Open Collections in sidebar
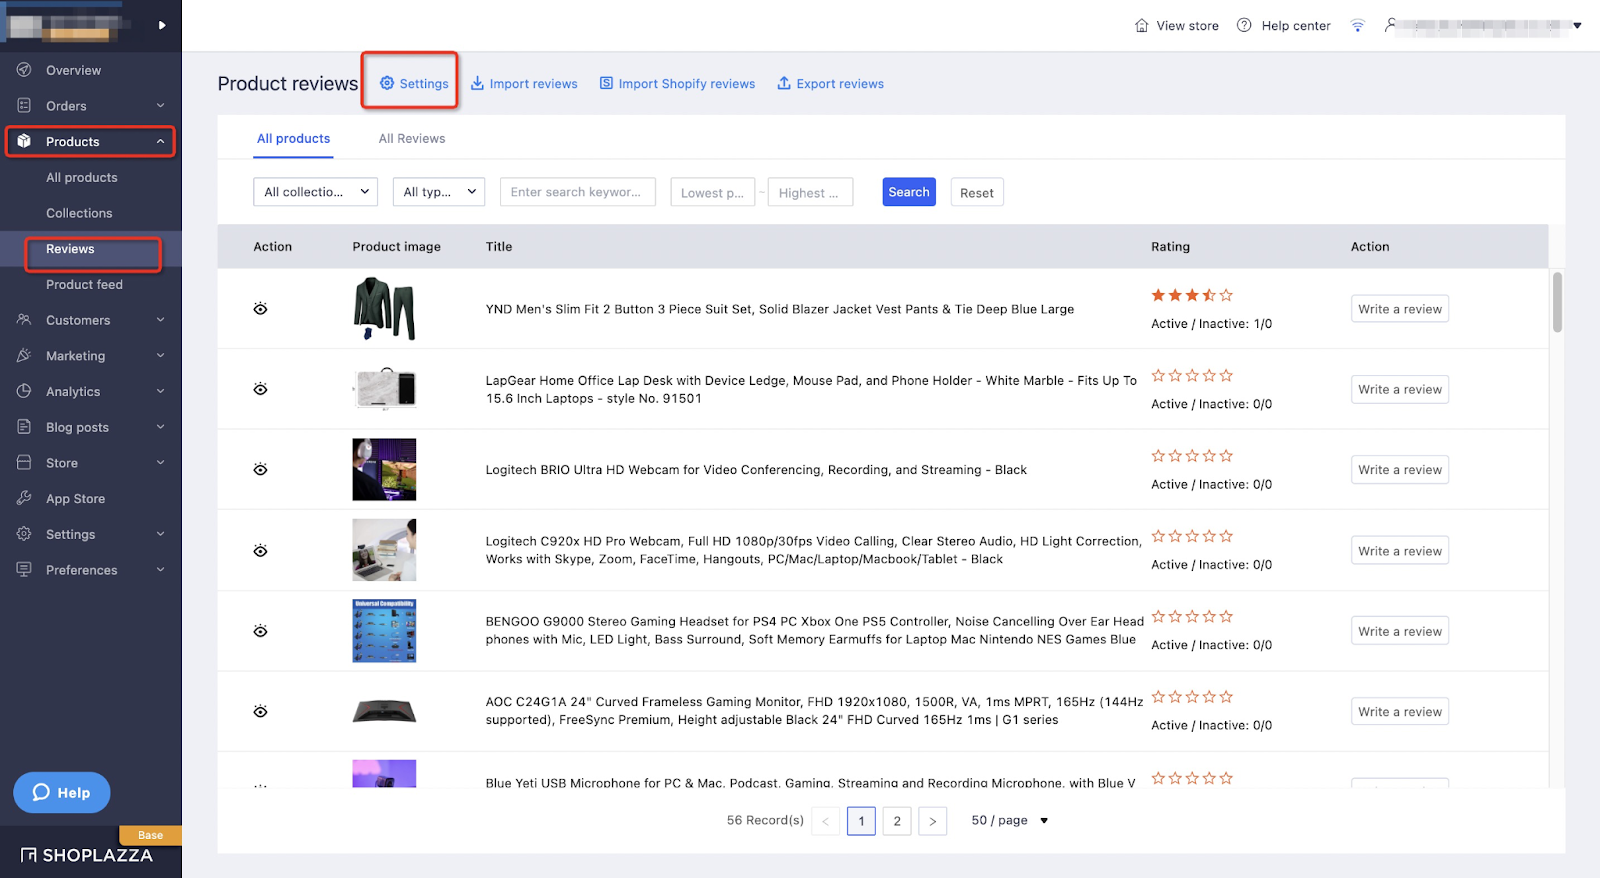The image size is (1600, 878). click(79, 213)
